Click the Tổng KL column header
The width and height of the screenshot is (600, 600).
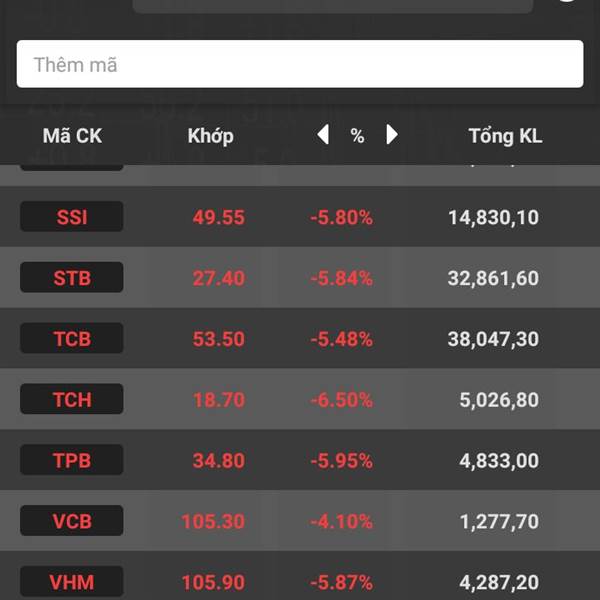[x=505, y=136]
